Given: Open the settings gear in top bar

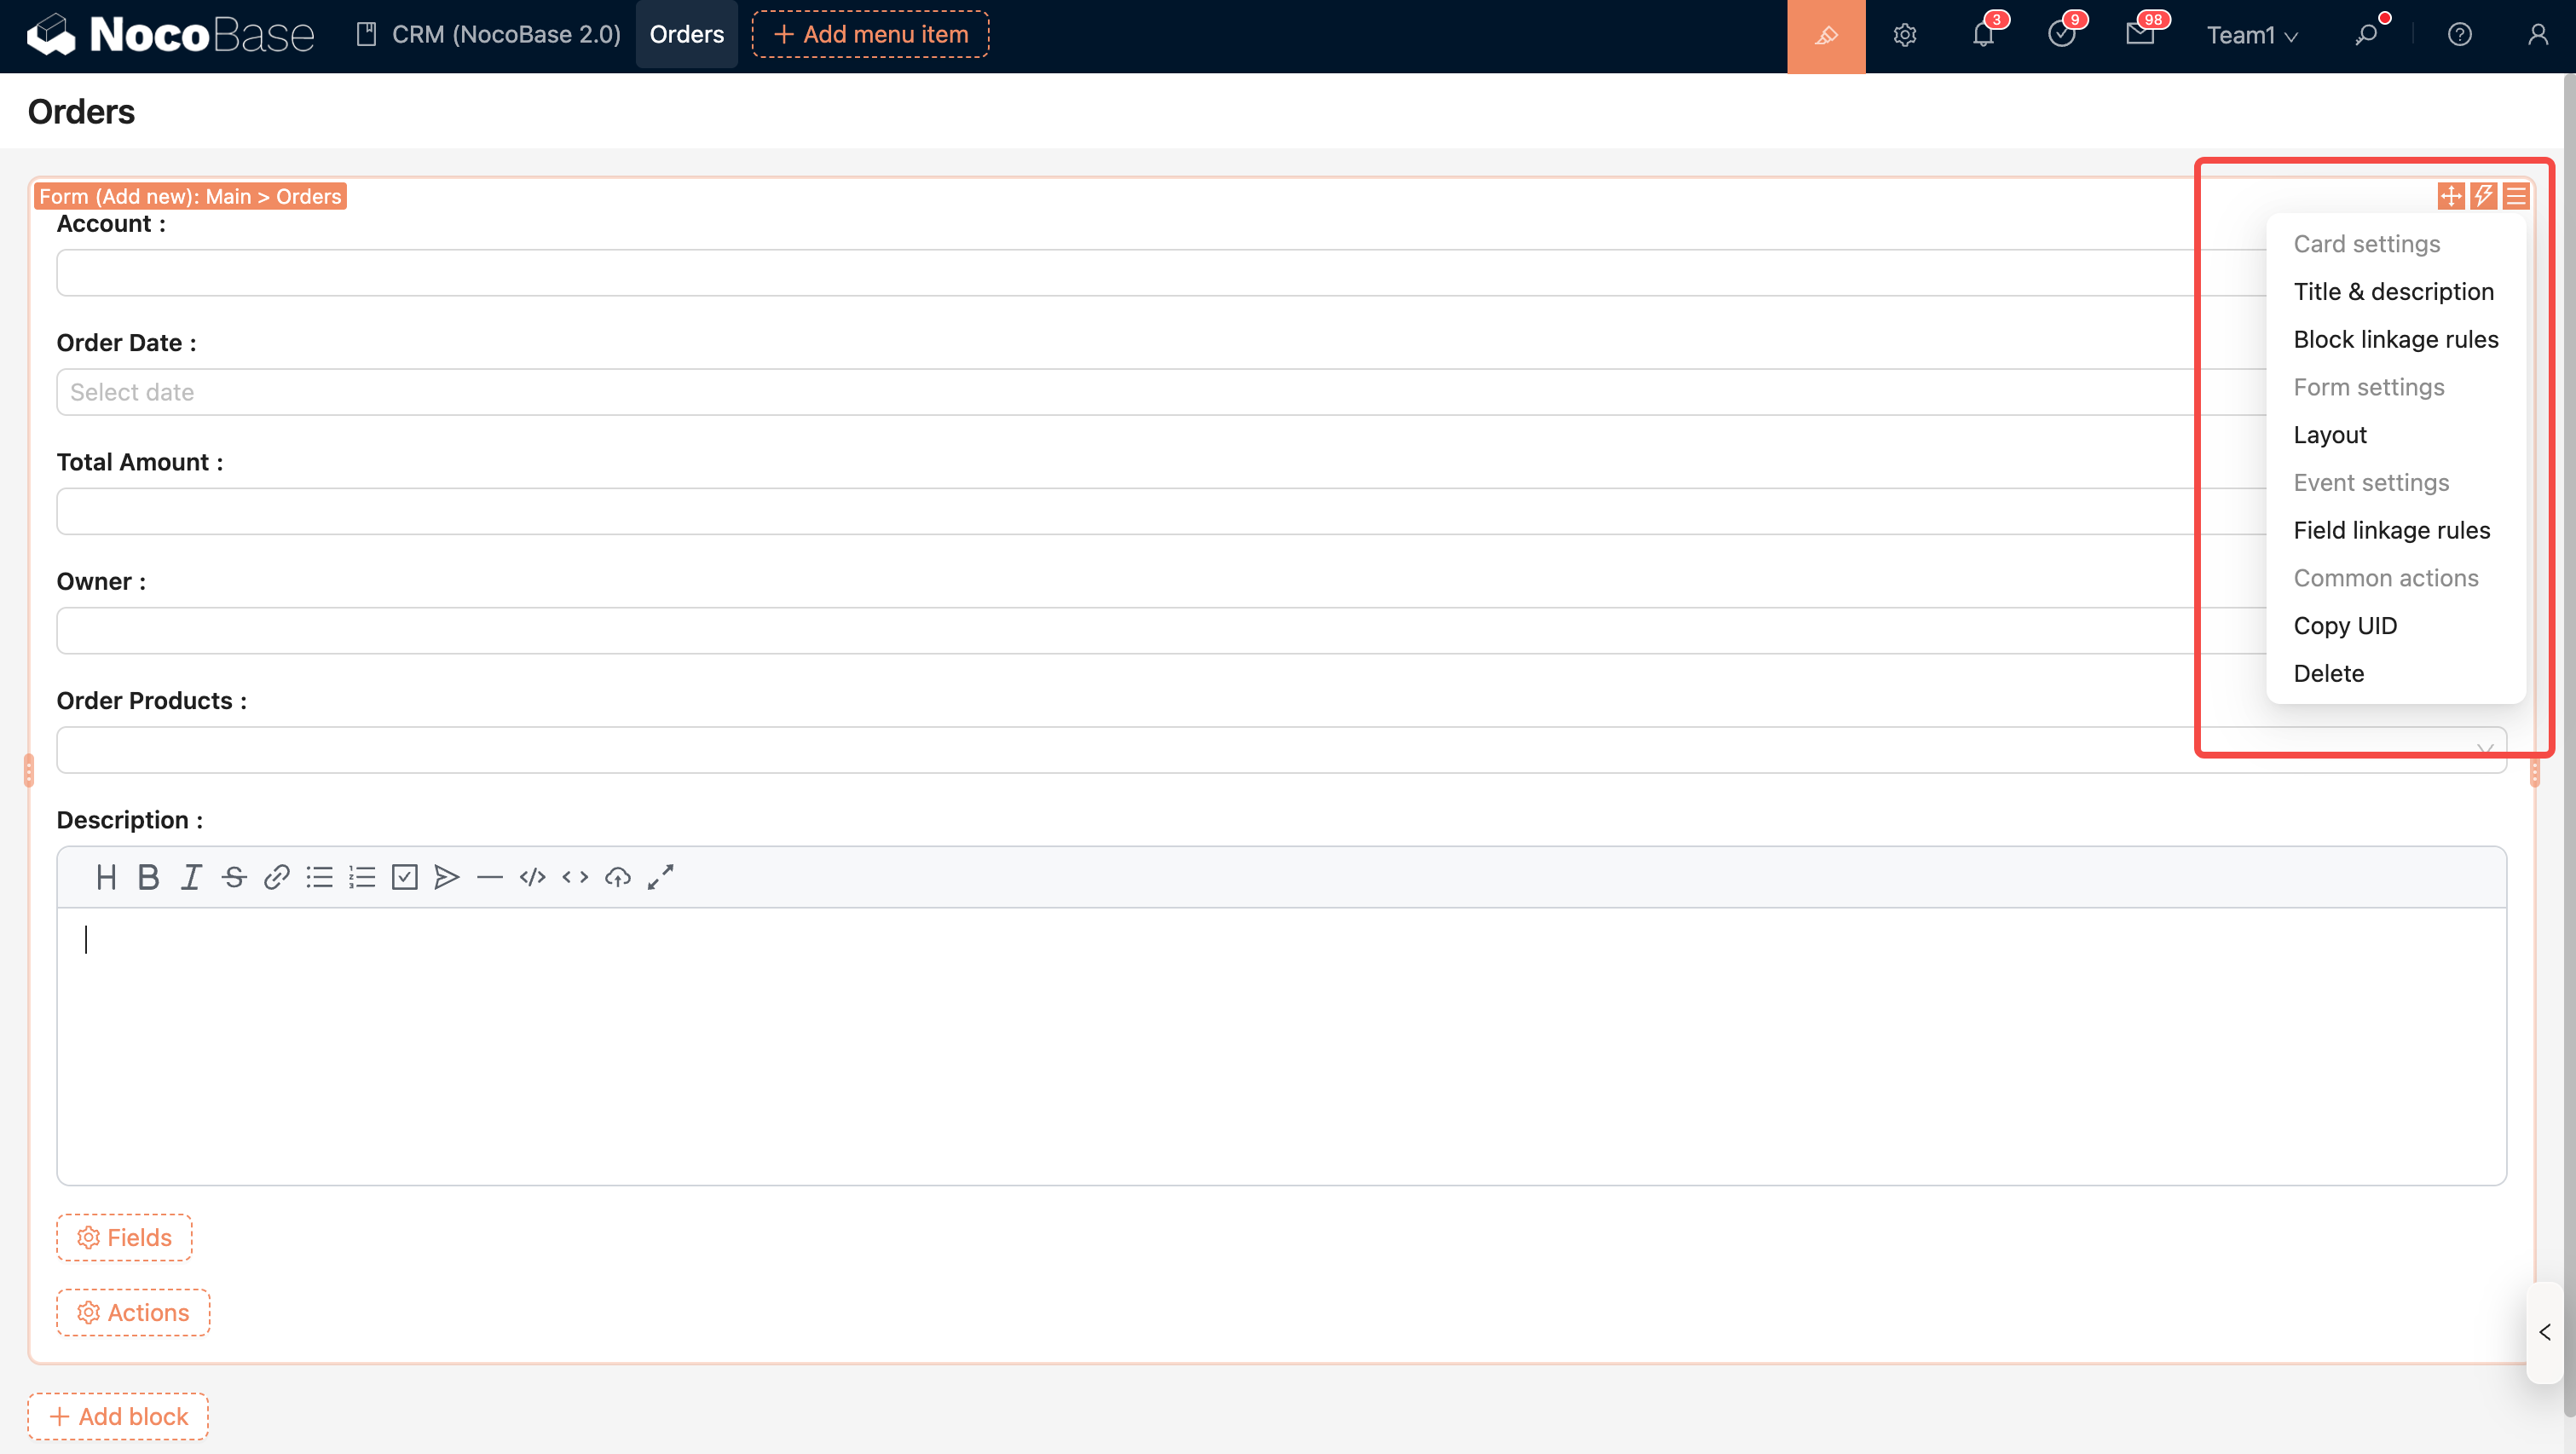Looking at the screenshot, I should coord(1904,36).
